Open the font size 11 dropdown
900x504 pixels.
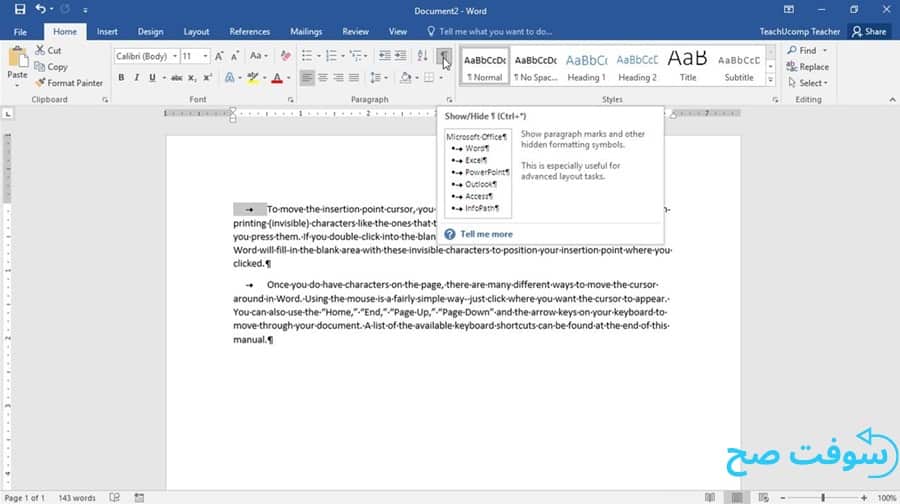(x=205, y=56)
